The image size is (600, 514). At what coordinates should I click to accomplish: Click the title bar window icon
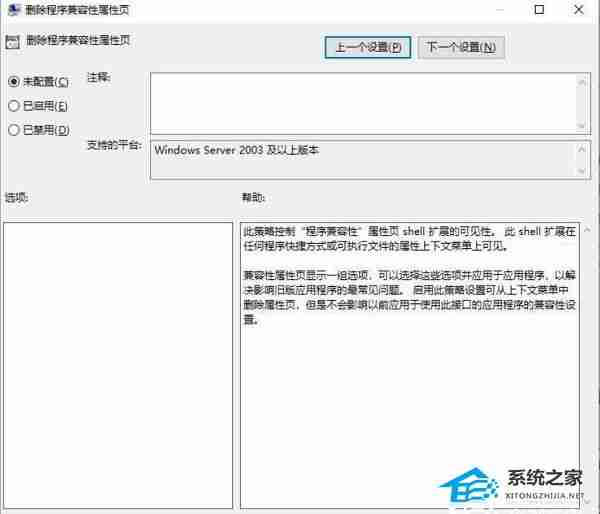[x=14, y=10]
